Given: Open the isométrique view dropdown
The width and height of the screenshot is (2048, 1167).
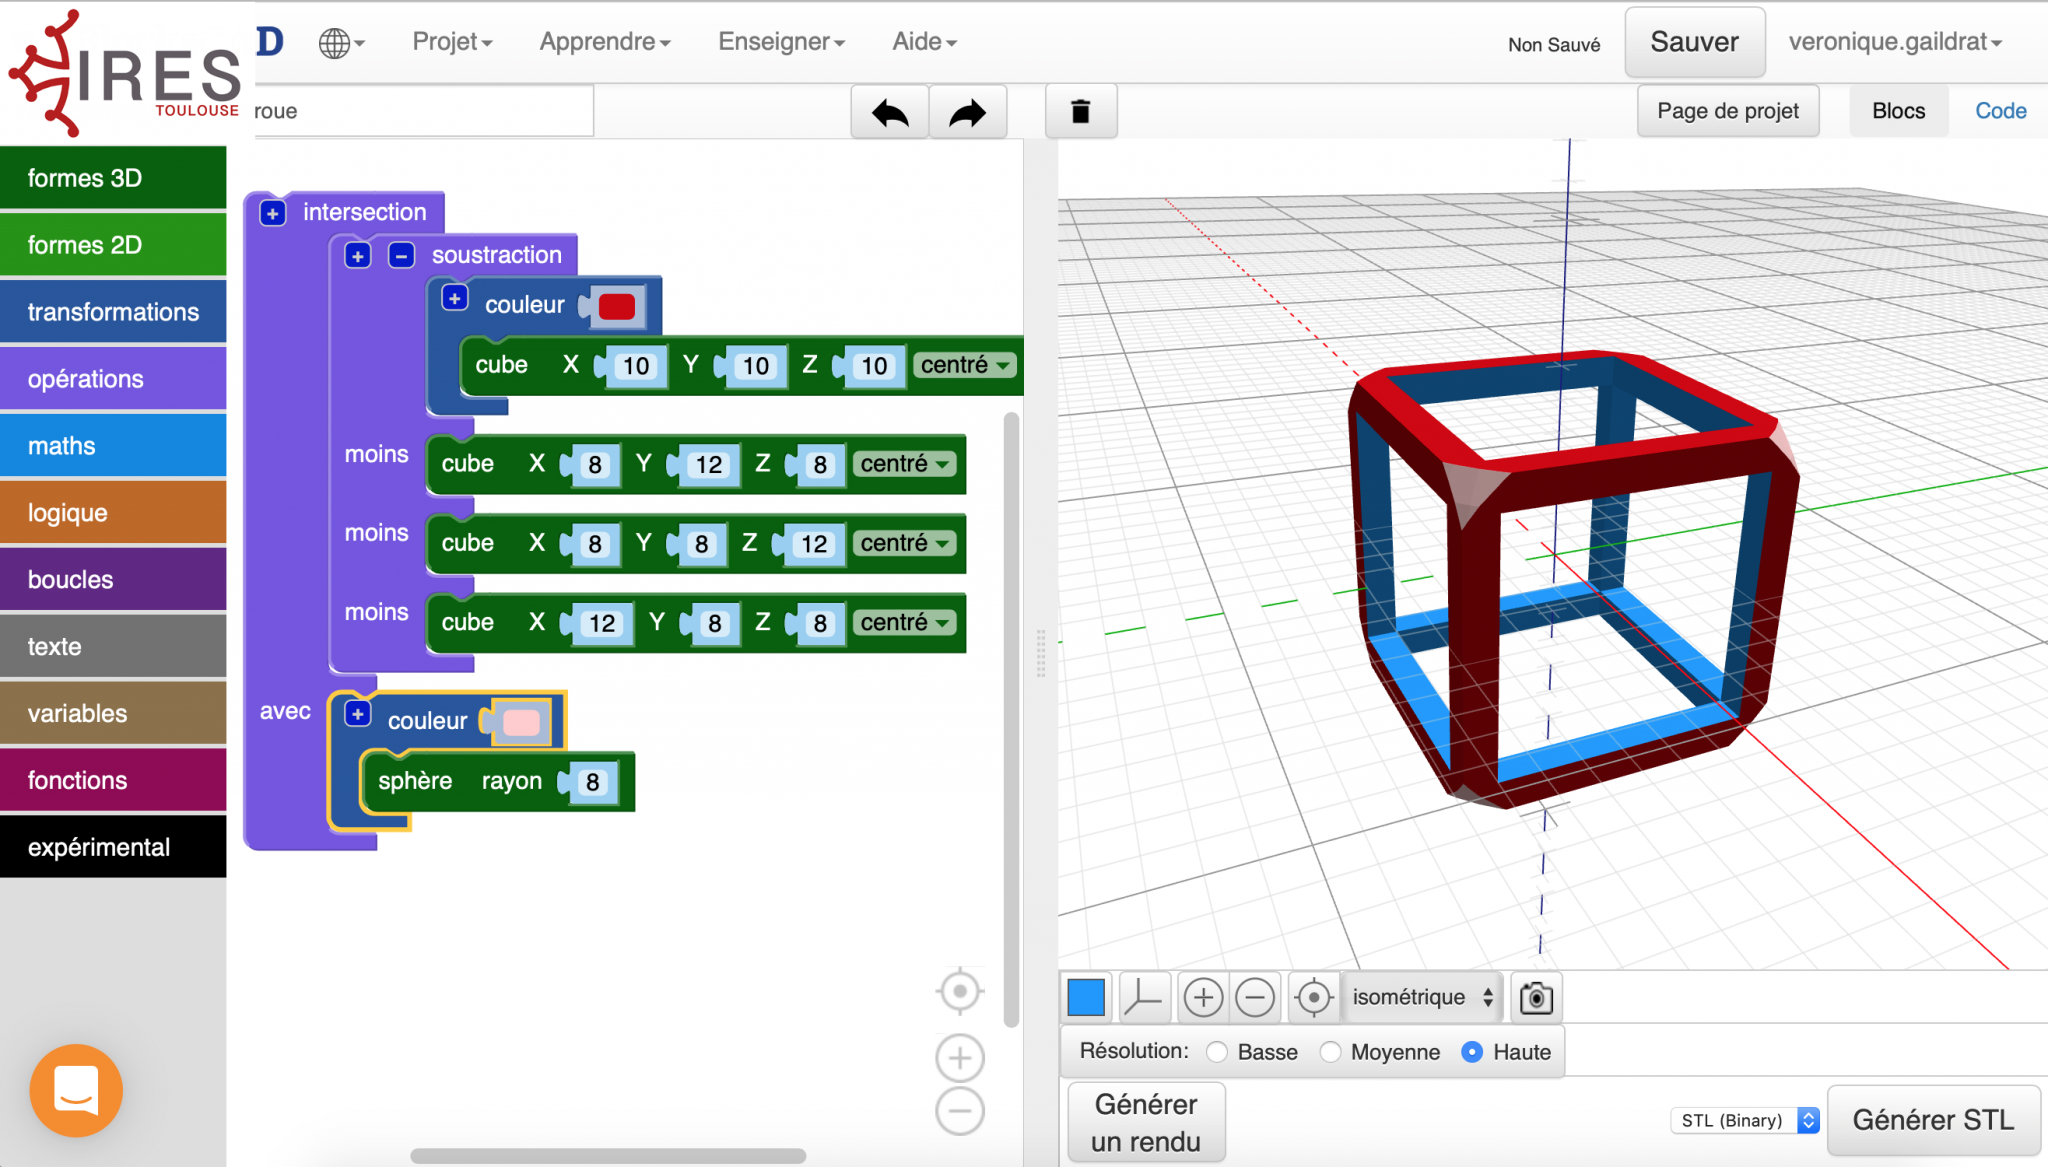Looking at the screenshot, I should tap(1420, 997).
